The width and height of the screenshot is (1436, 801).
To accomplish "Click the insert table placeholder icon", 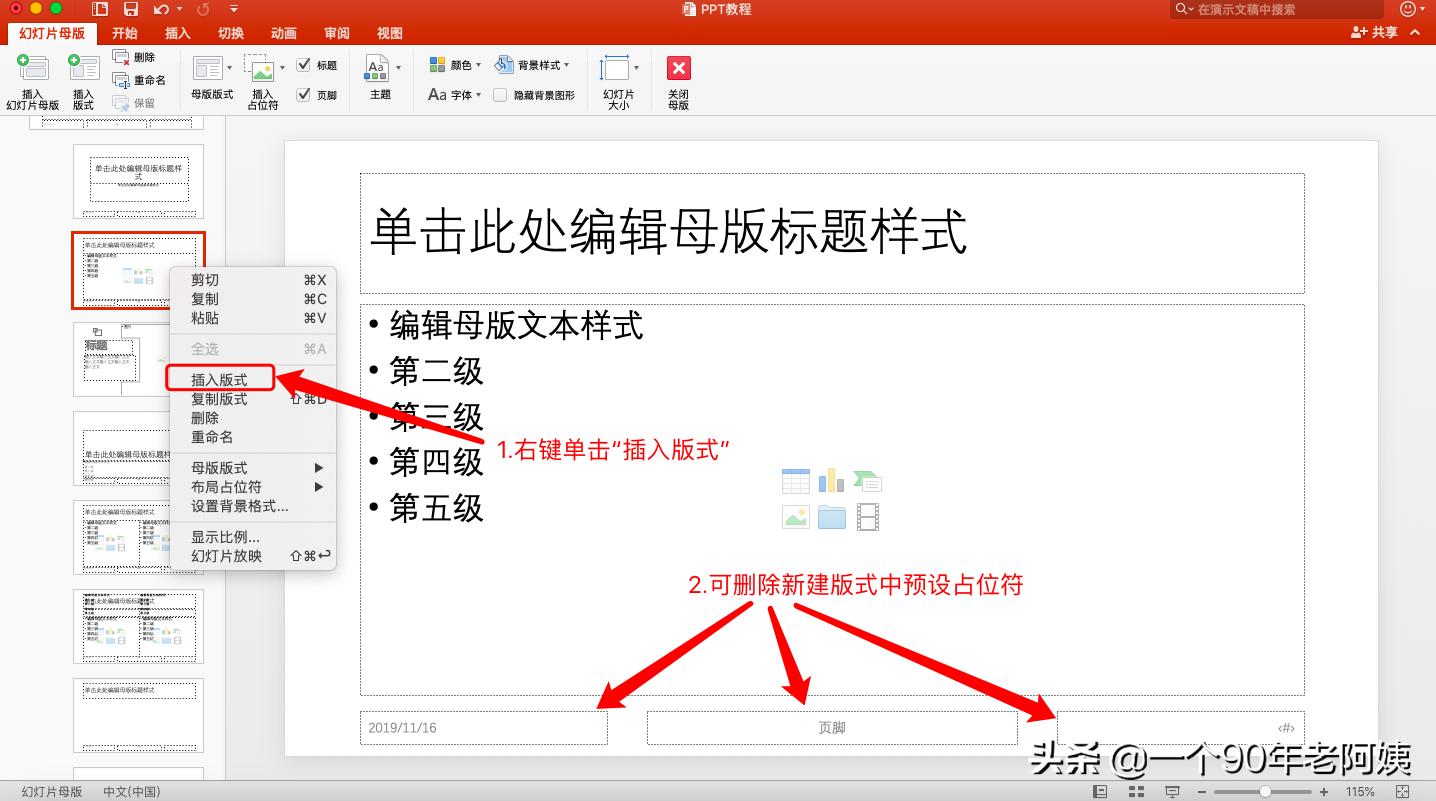I will [795, 481].
